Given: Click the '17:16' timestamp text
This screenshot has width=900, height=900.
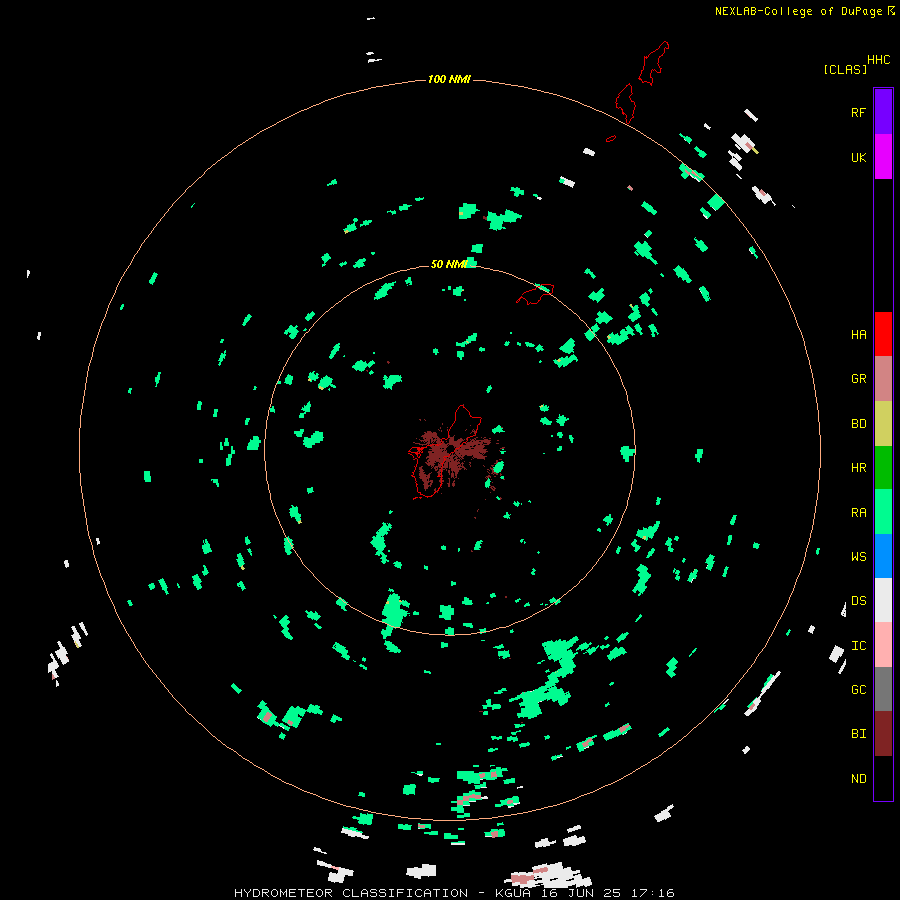Looking at the screenshot, I should [x=652, y=893].
